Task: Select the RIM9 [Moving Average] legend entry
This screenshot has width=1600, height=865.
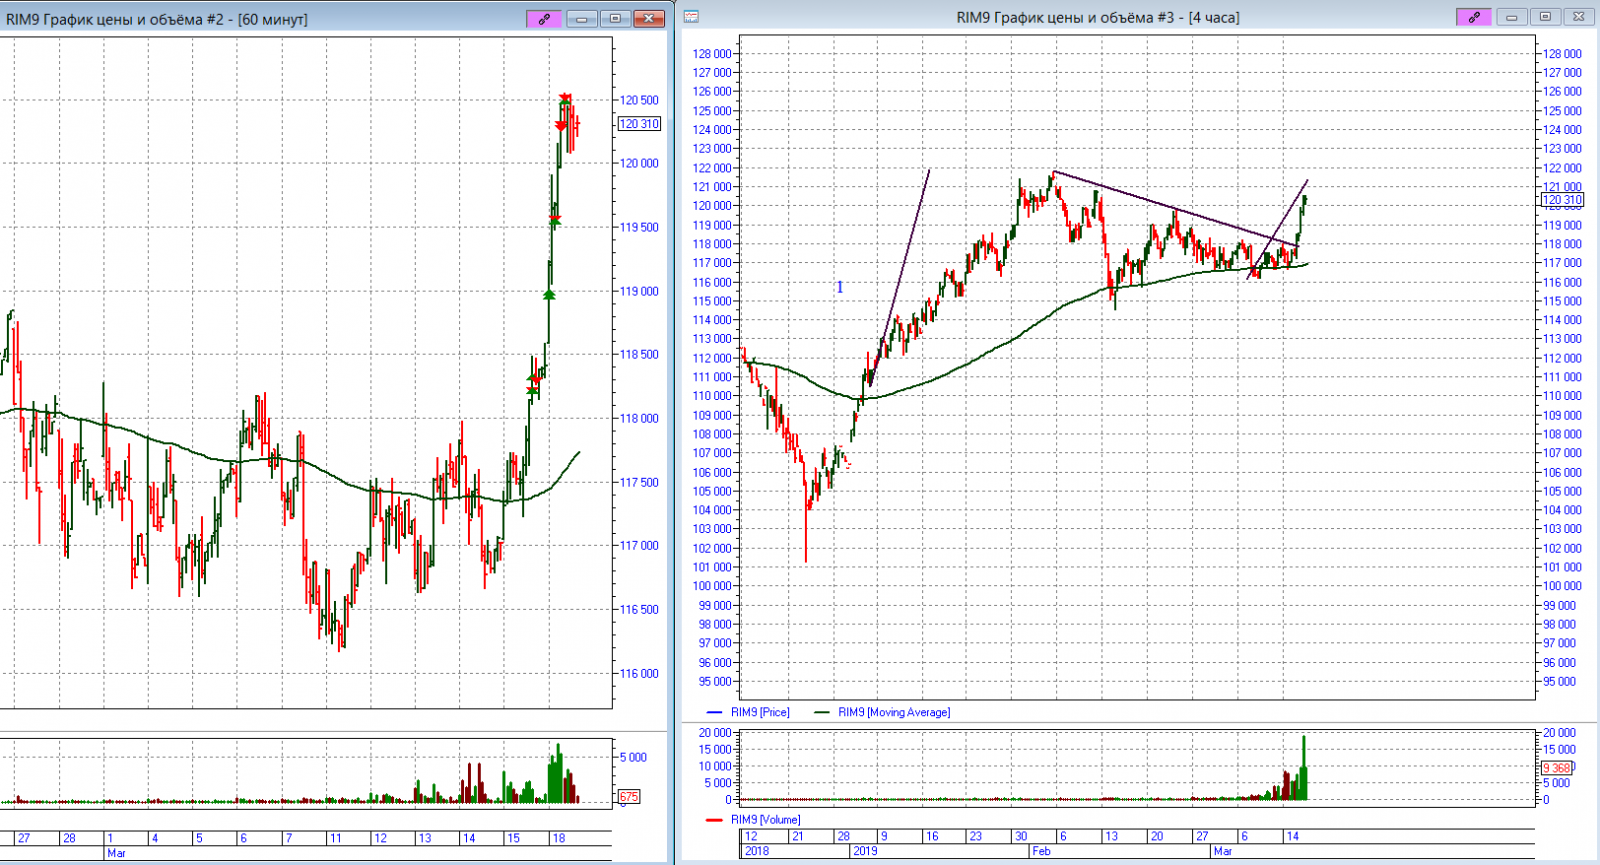Action: click(x=893, y=712)
